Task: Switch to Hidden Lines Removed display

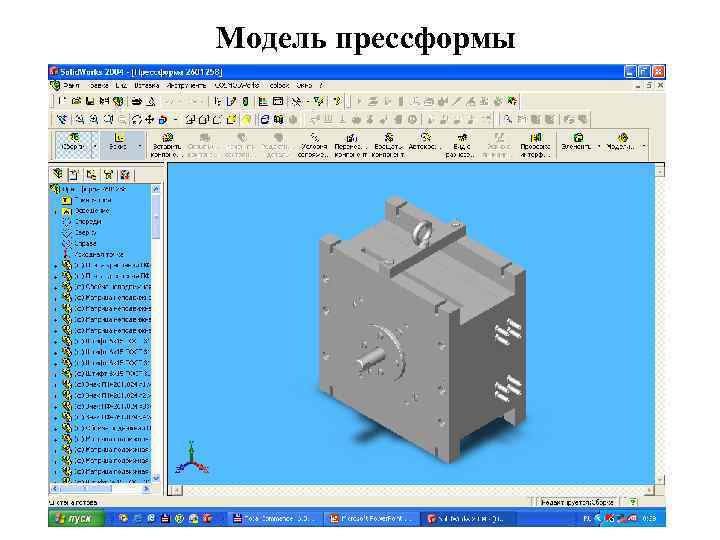Action: (x=217, y=120)
